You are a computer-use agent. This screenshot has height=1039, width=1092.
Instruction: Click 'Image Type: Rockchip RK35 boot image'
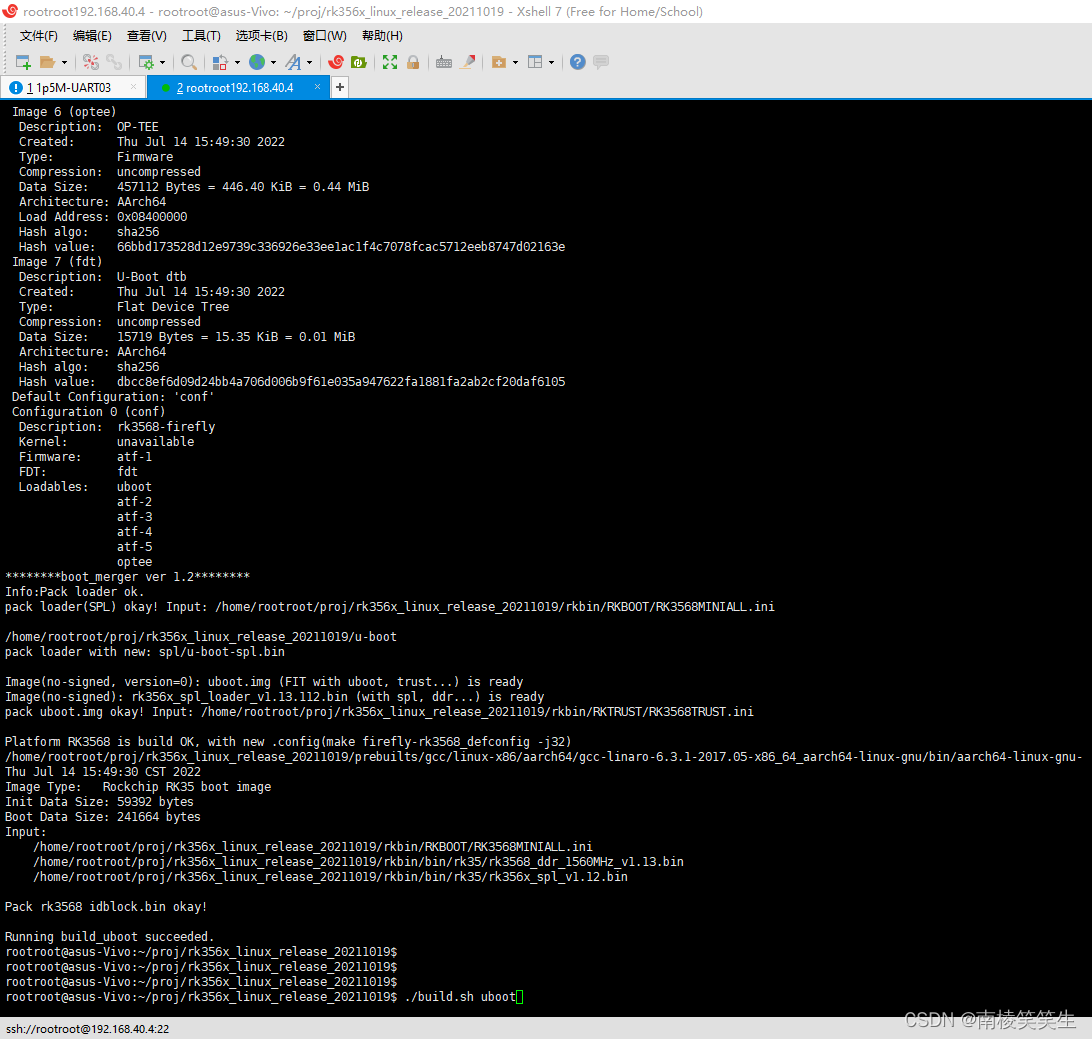click(138, 786)
